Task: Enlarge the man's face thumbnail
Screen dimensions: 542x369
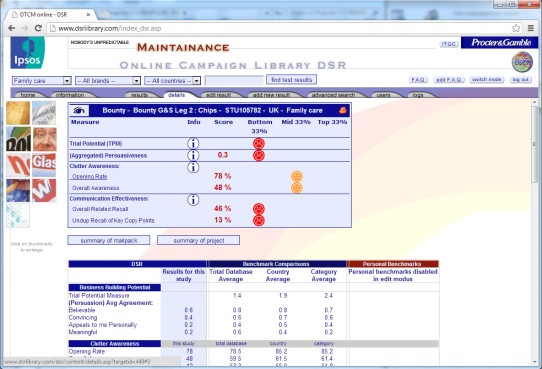Action: click(x=45, y=139)
